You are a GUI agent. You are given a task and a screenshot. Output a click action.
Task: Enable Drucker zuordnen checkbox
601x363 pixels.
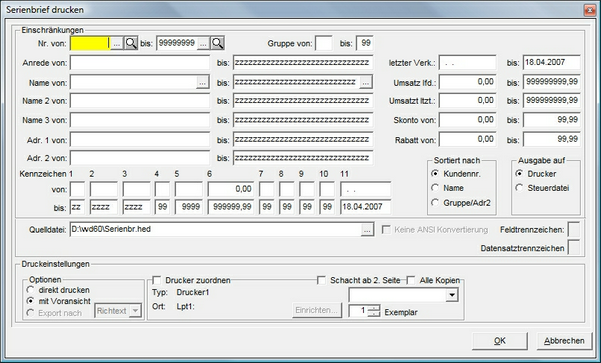[x=156, y=280]
